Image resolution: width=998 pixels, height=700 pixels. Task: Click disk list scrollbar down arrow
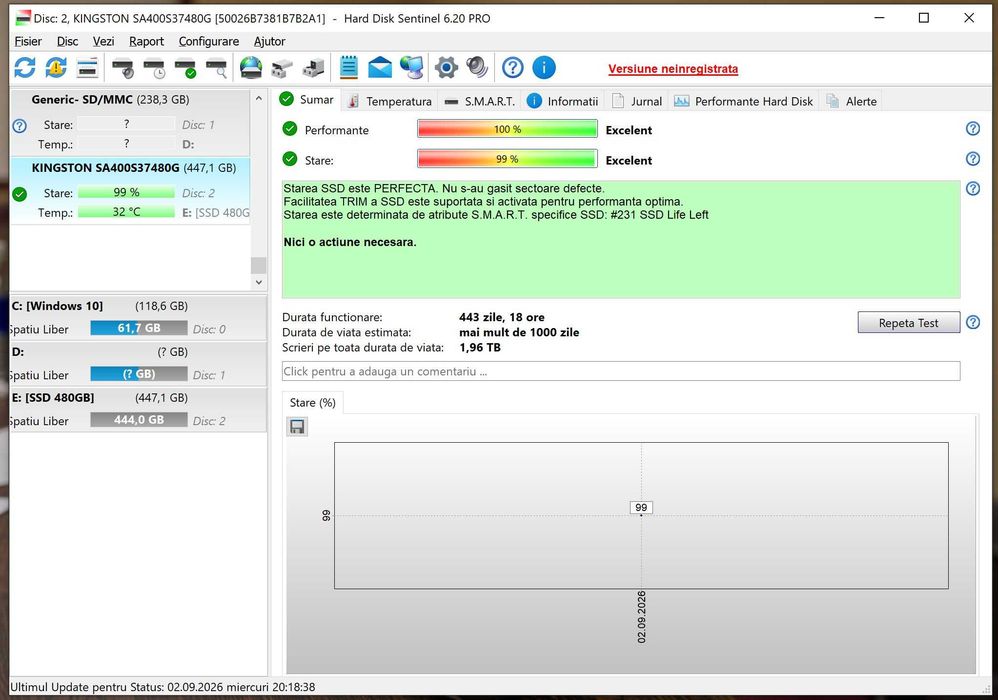[258, 282]
